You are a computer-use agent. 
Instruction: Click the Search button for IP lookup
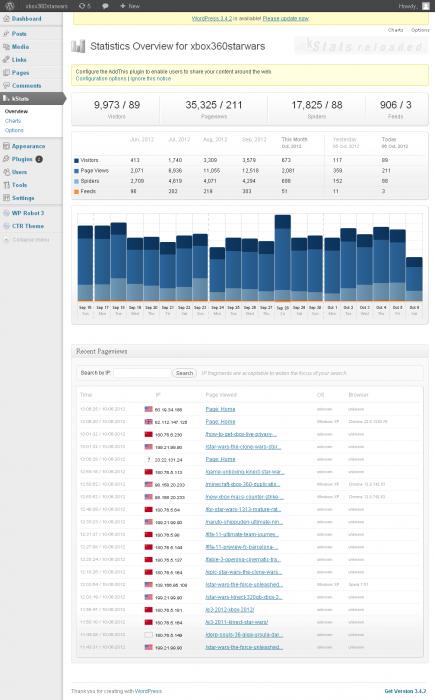click(184, 373)
